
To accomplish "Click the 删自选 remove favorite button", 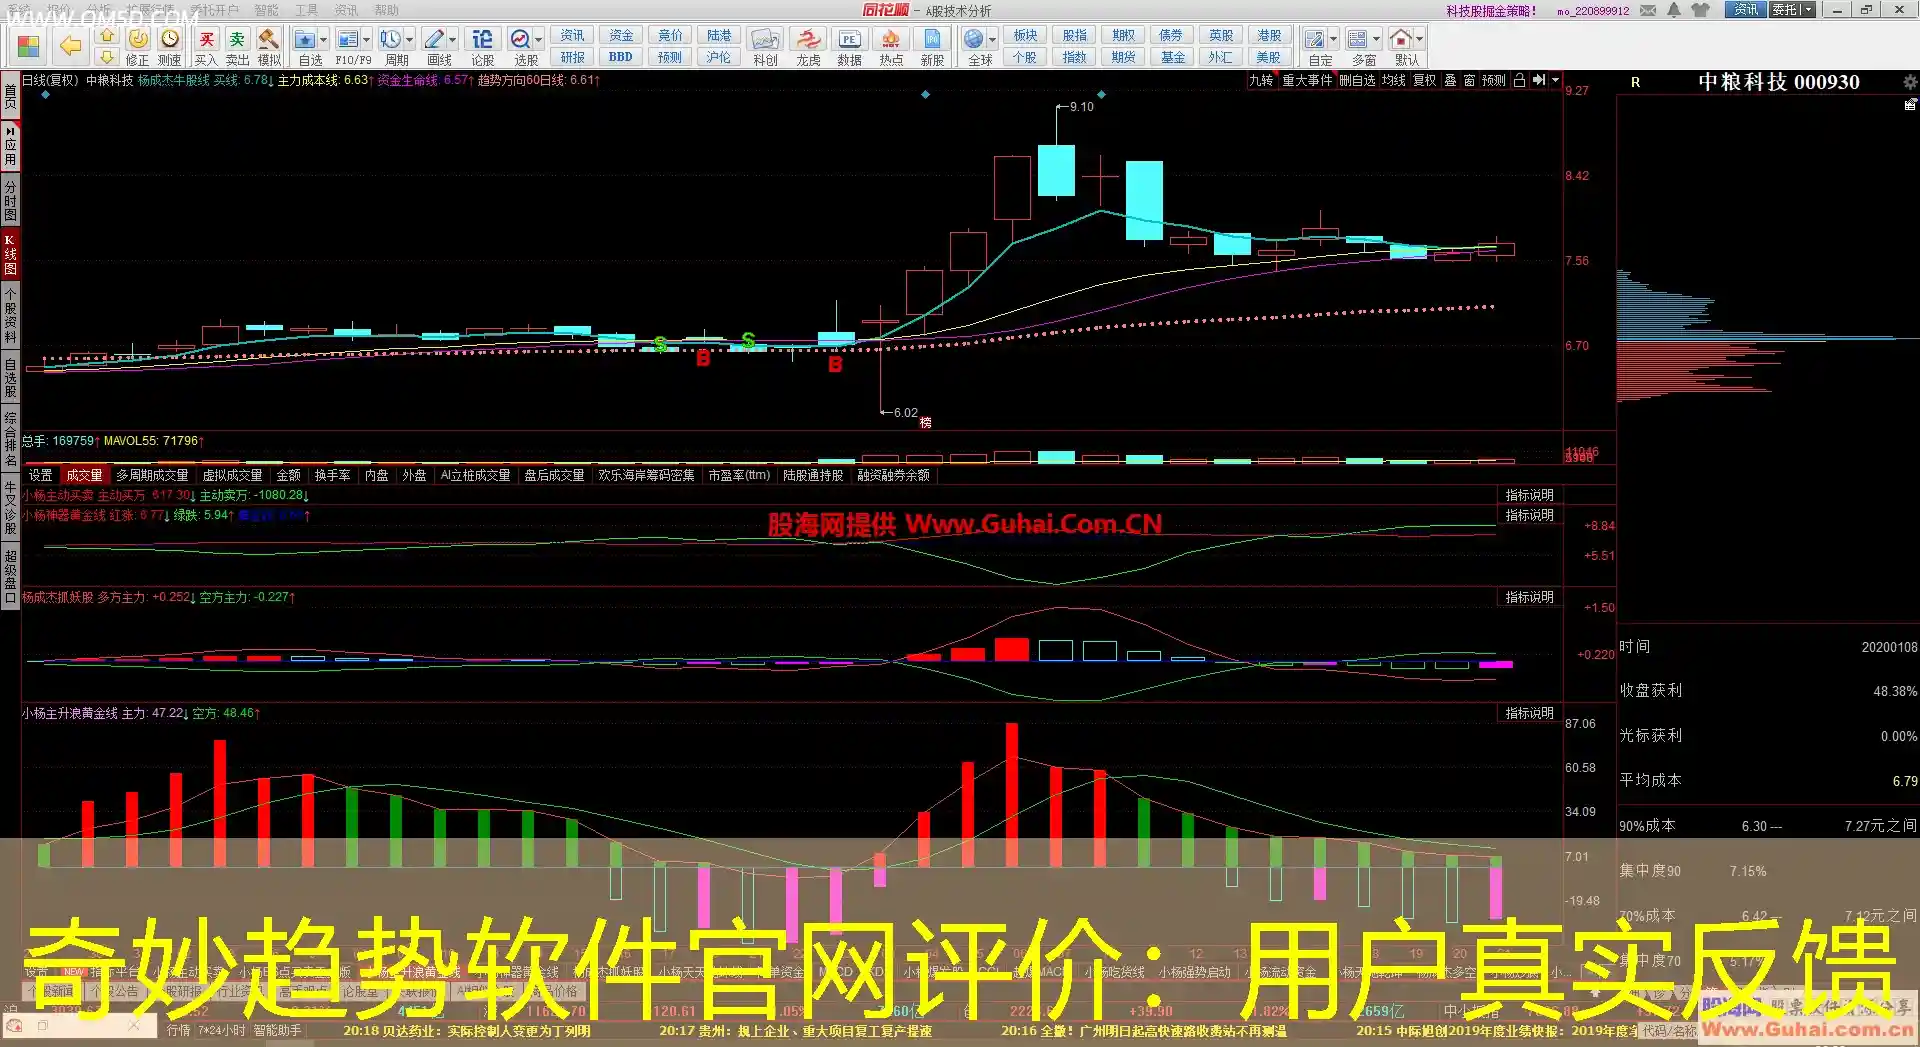I will 1357,80.
